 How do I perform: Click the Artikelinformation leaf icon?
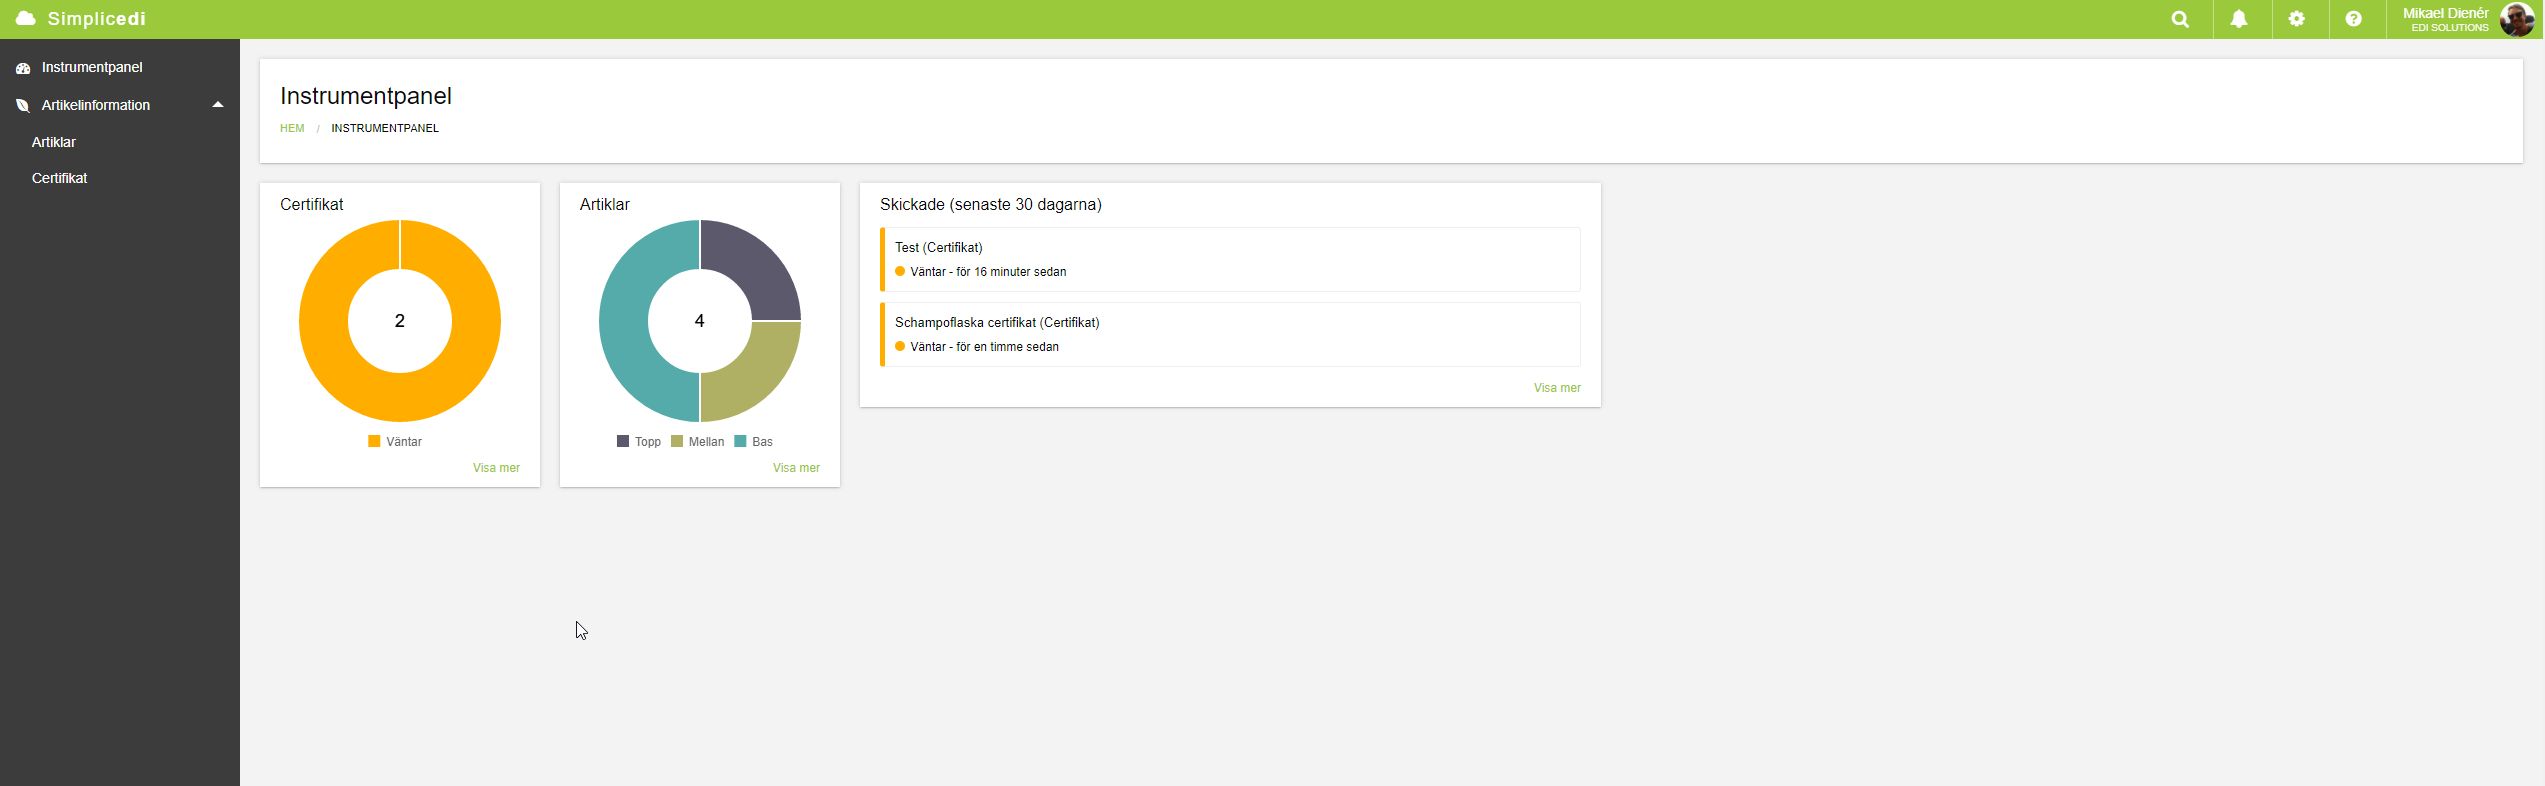[23, 105]
